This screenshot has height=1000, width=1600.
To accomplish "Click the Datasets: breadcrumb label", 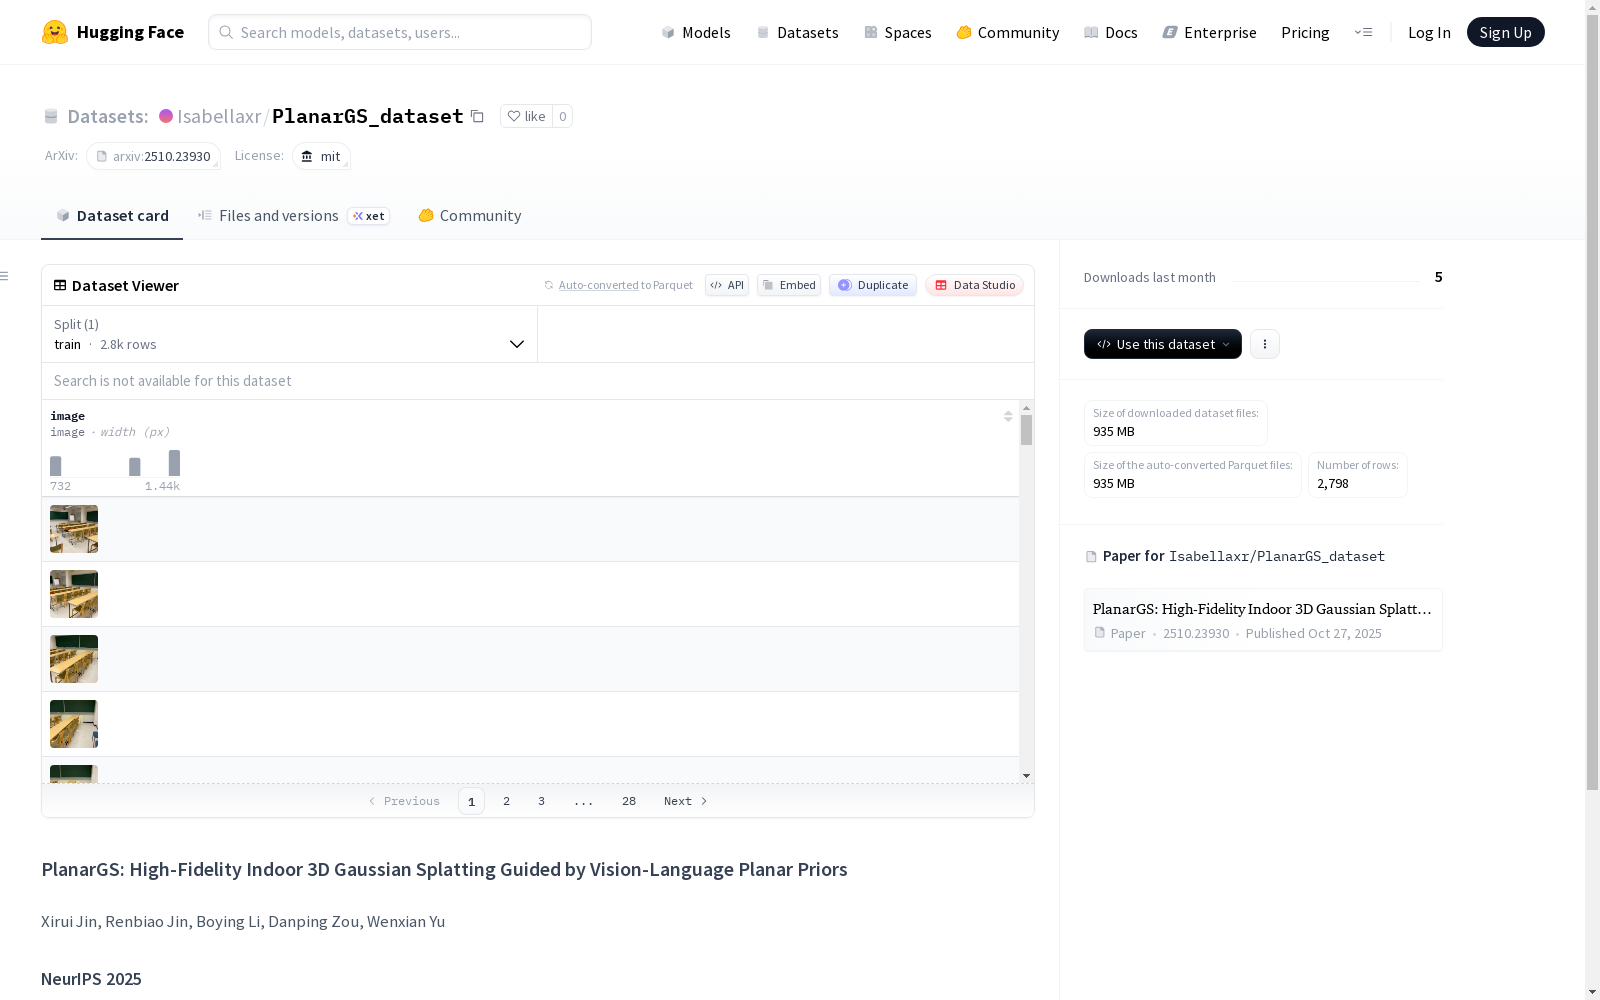I will pyautogui.click(x=108, y=116).
